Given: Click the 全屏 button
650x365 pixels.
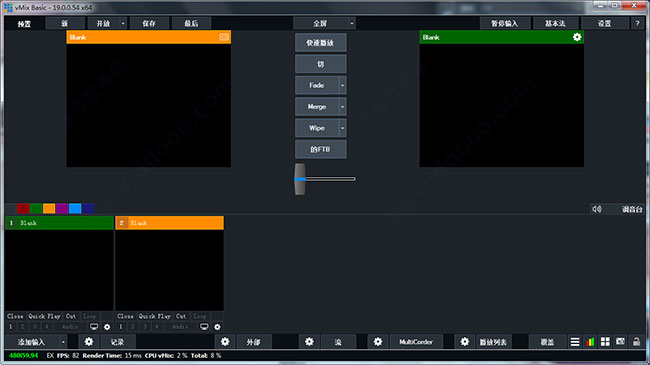Looking at the screenshot, I should click(x=320, y=24).
